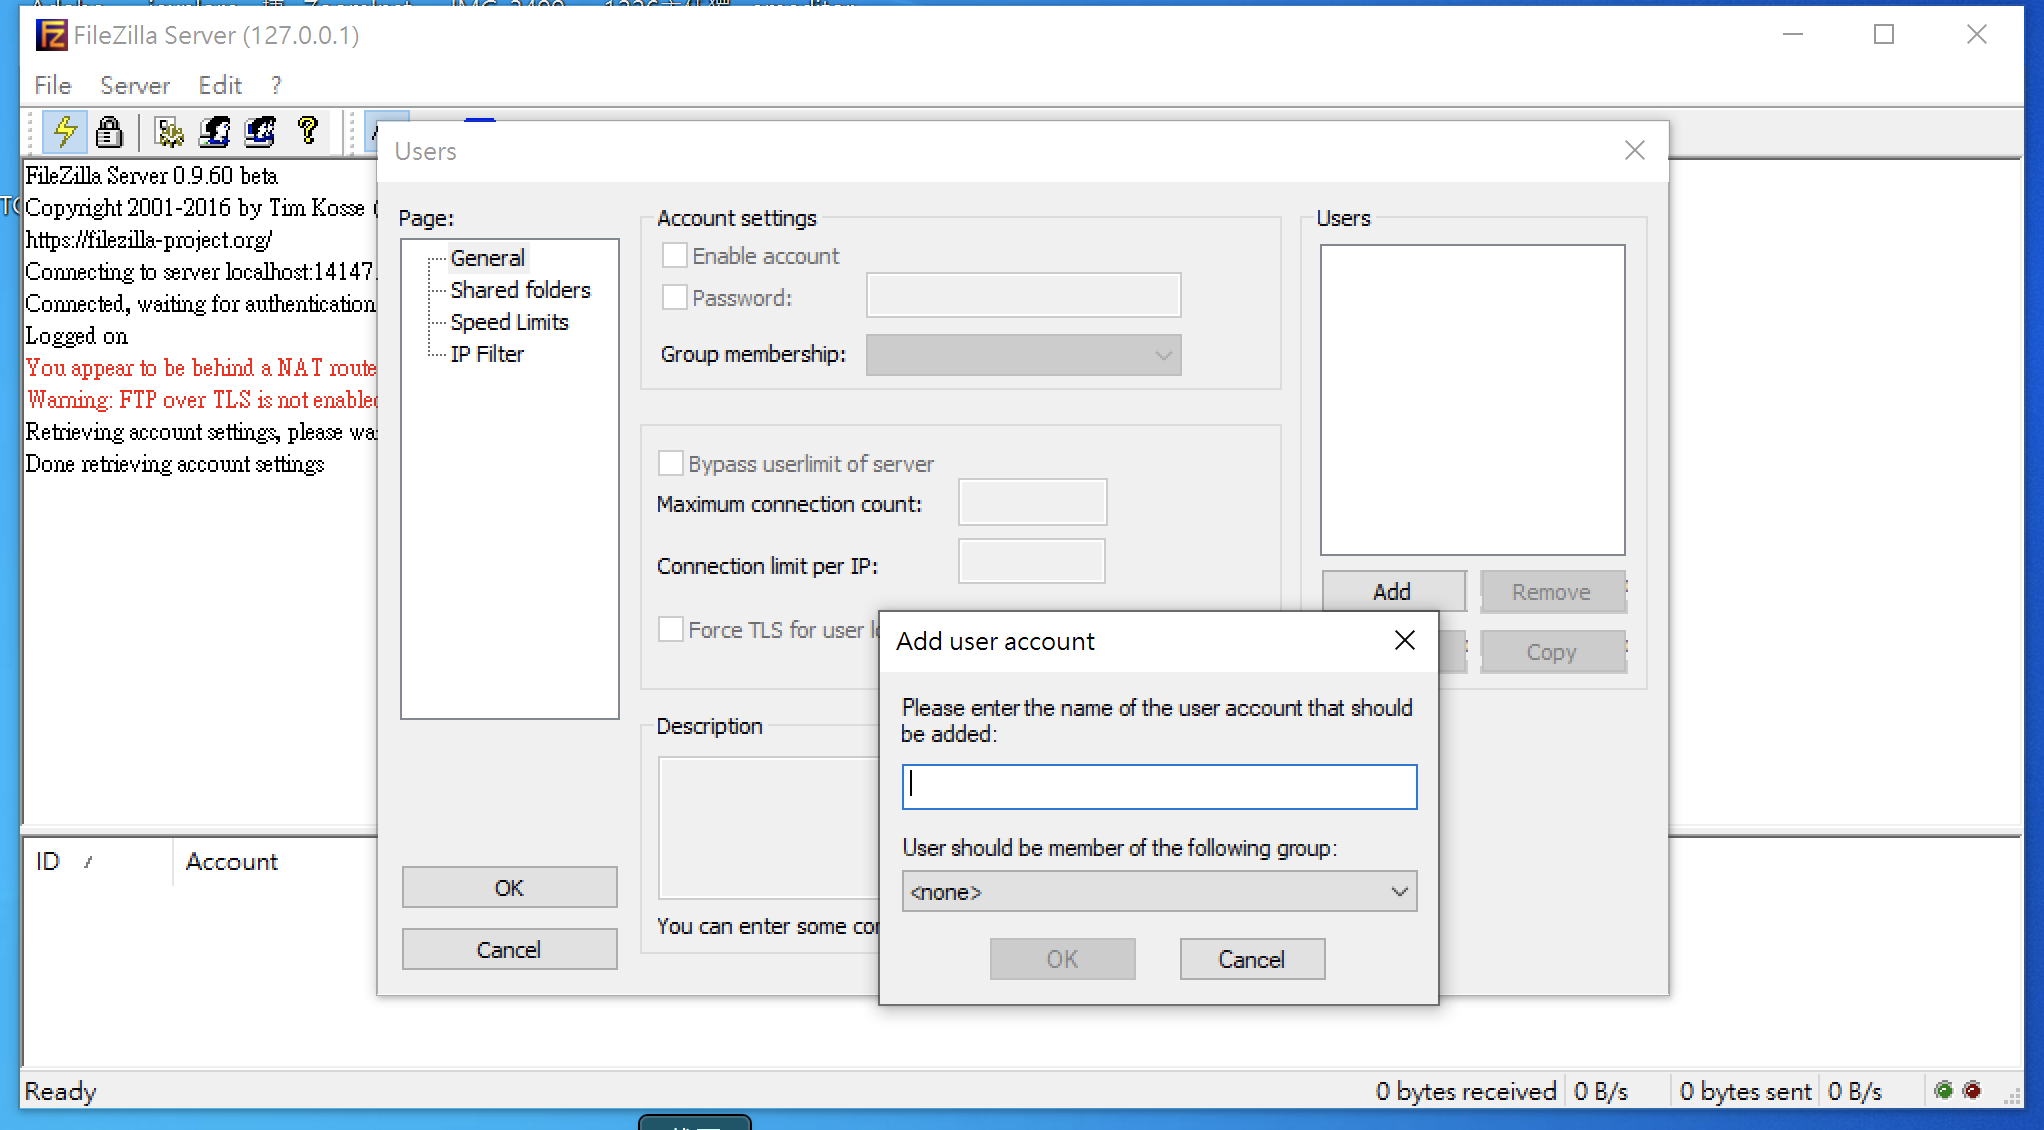Open the Users editor toolbar icon
The width and height of the screenshot is (2044, 1130).
(x=214, y=132)
